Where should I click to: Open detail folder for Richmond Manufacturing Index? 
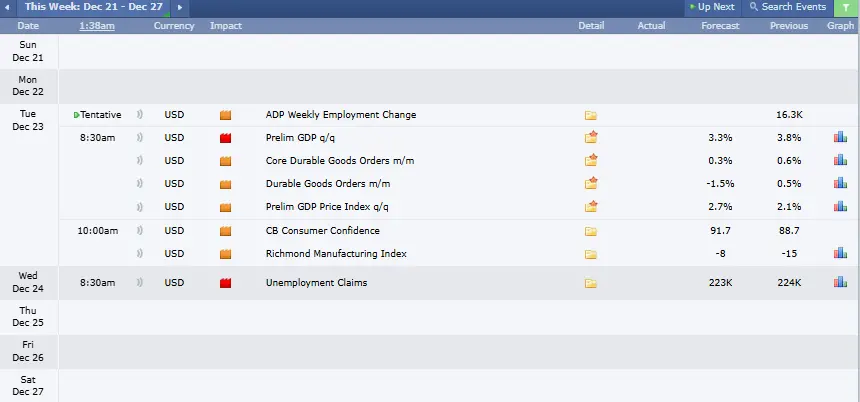[590, 254]
